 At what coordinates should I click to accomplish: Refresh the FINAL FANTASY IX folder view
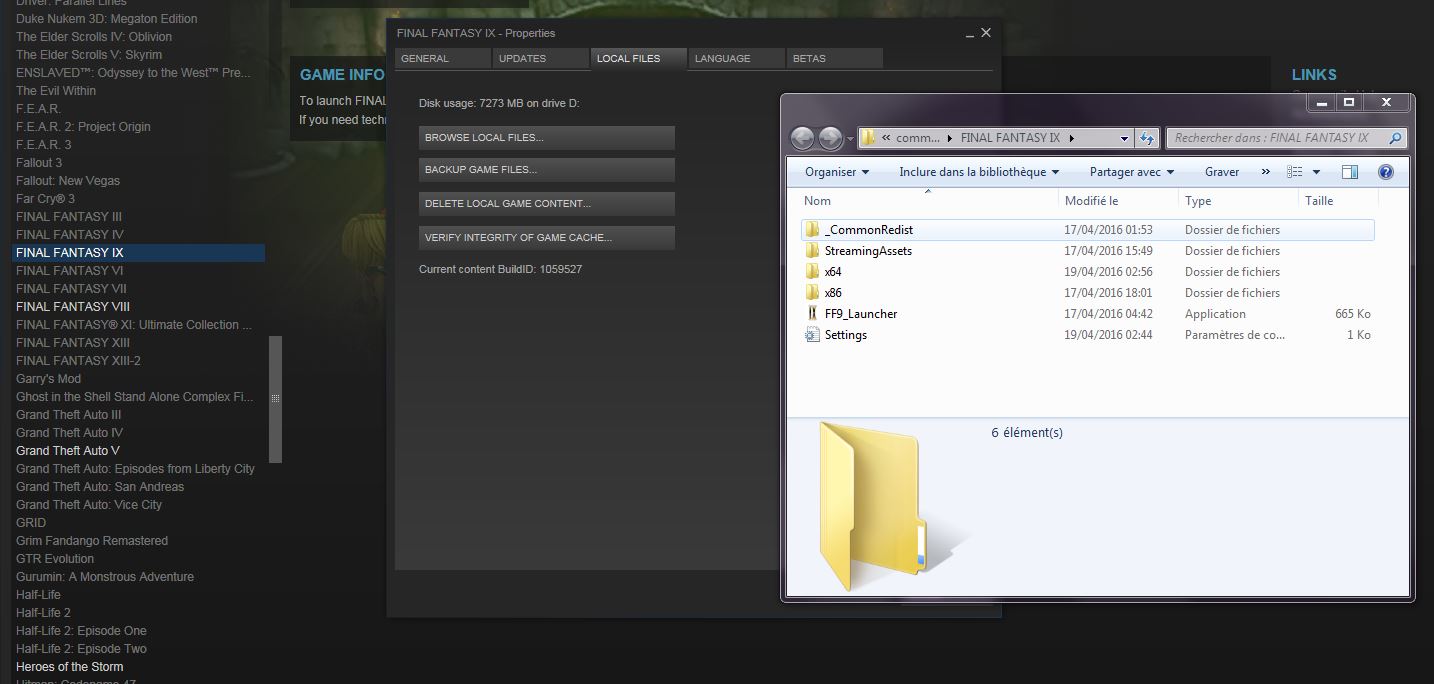pyautogui.click(x=1148, y=138)
